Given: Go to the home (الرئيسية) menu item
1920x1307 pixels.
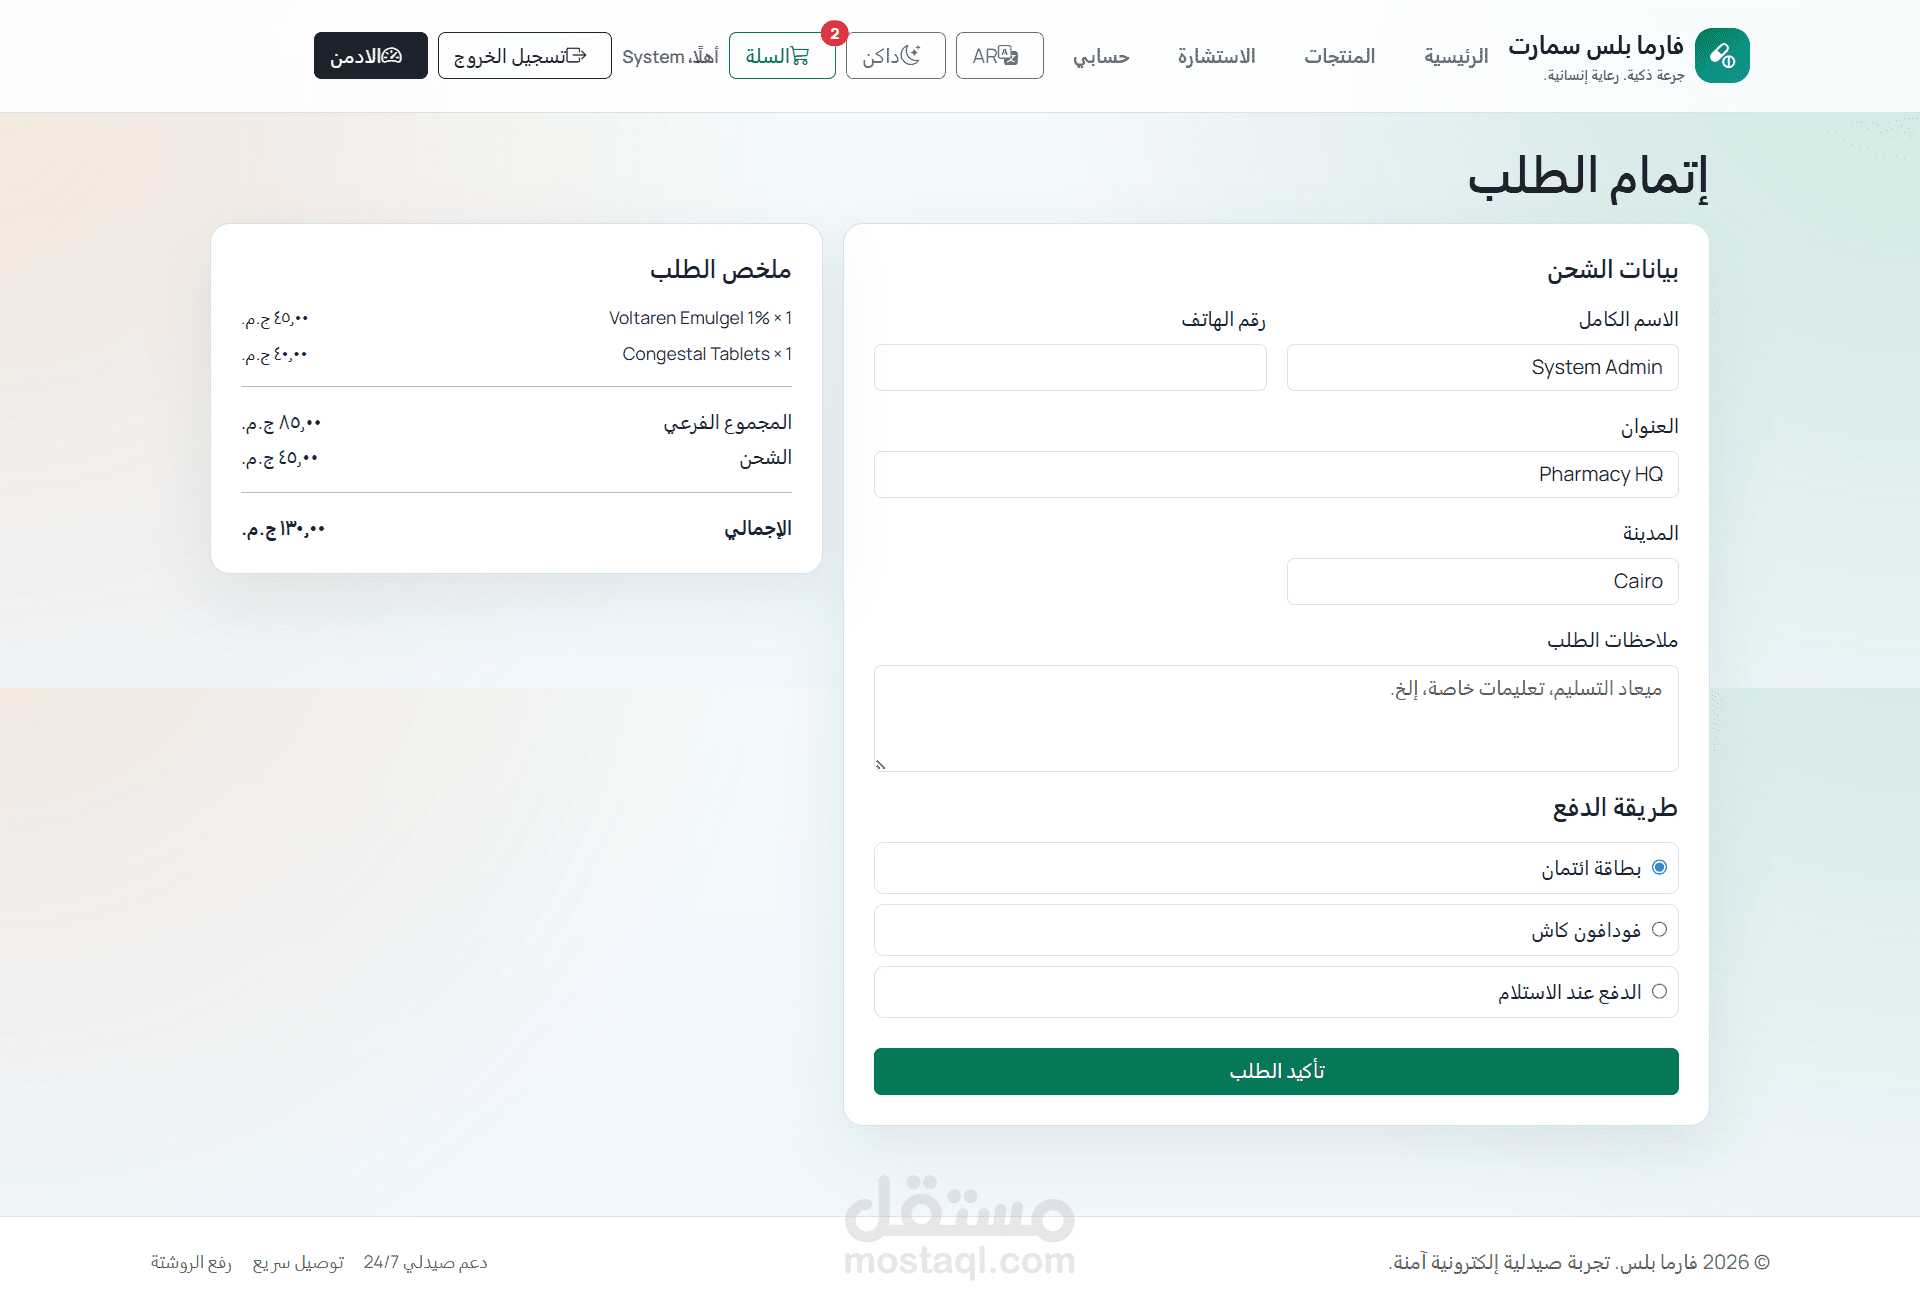Looking at the screenshot, I should tap(1455, 56).
